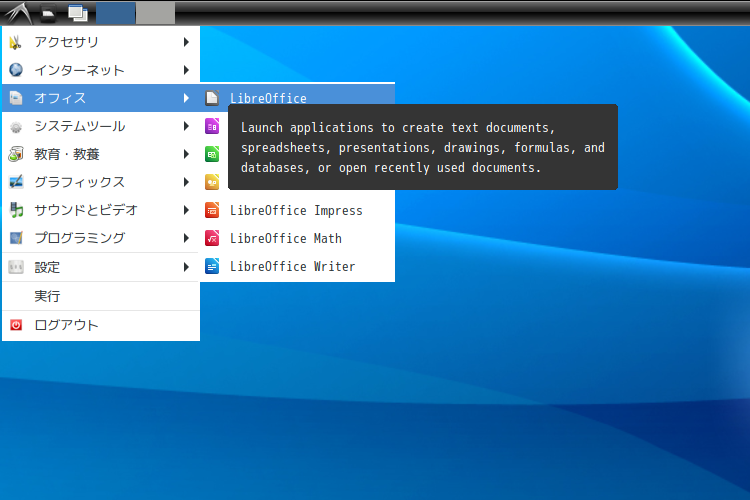
Task: Expand the グラフィックス submenu arrow
Action: [187, 182]
